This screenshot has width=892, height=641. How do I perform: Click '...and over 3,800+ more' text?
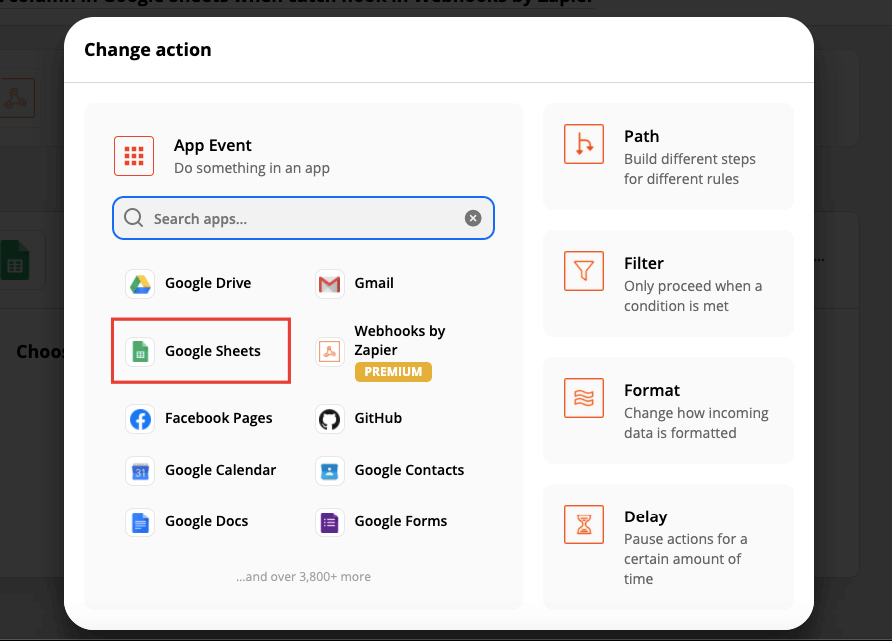click(x=303, y=577)
